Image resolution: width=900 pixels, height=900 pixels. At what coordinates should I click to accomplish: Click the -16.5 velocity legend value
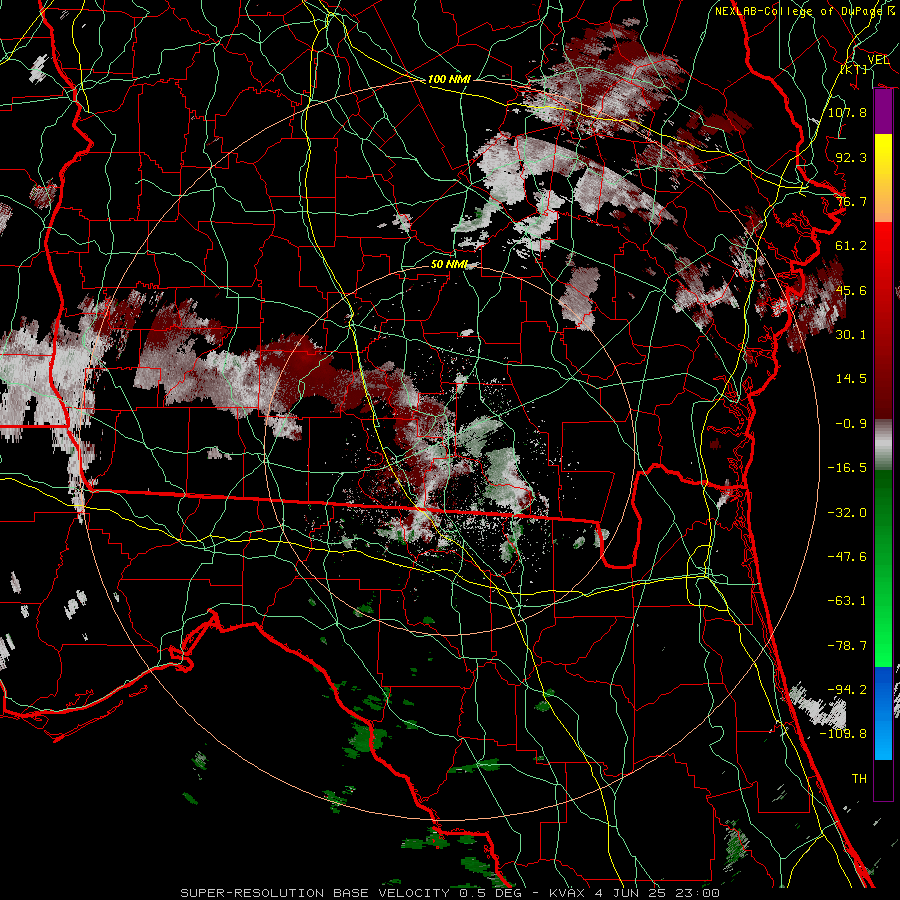(847, 468)
